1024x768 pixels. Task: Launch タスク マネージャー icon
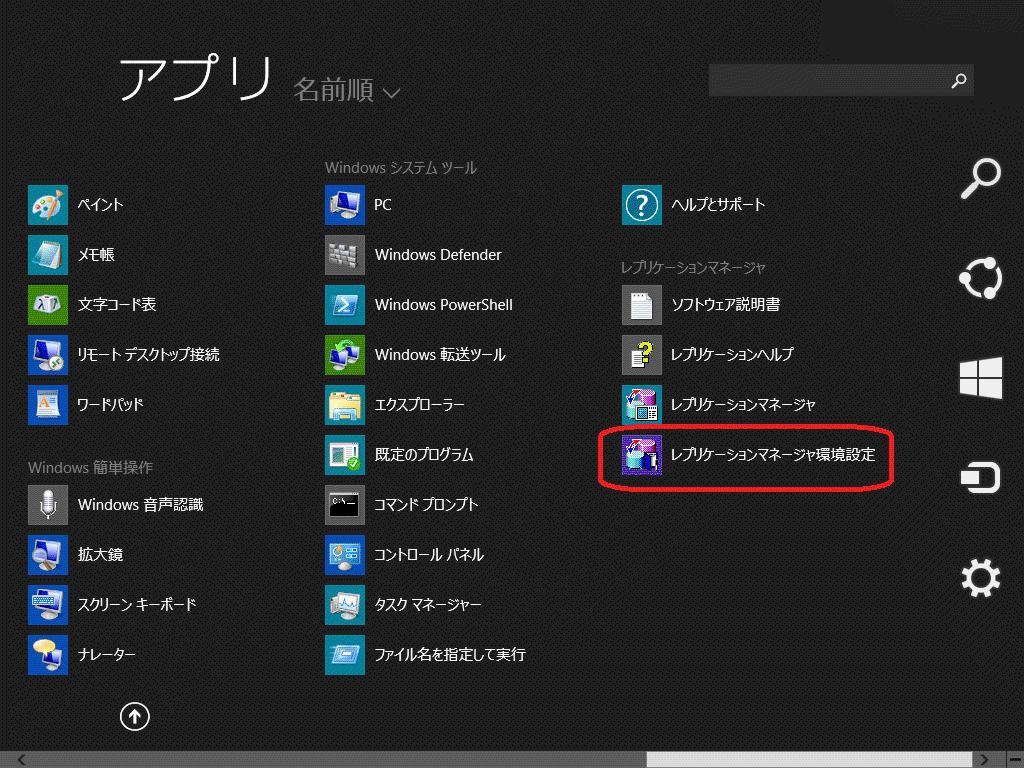(x=345, y=605)
